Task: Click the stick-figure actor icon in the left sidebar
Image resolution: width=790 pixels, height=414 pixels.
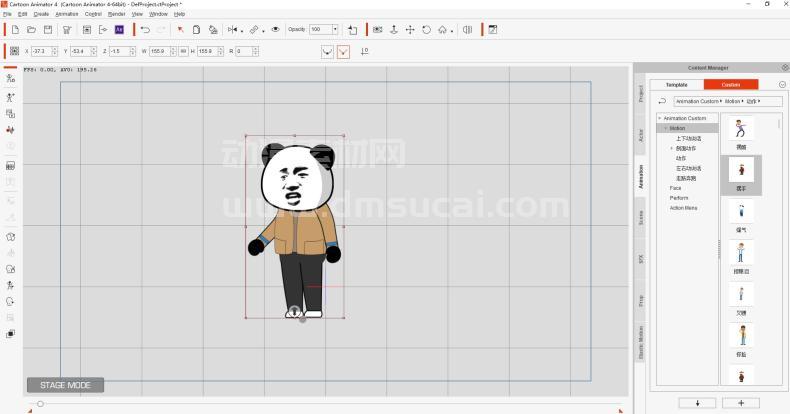Action: tap(10, 97)
